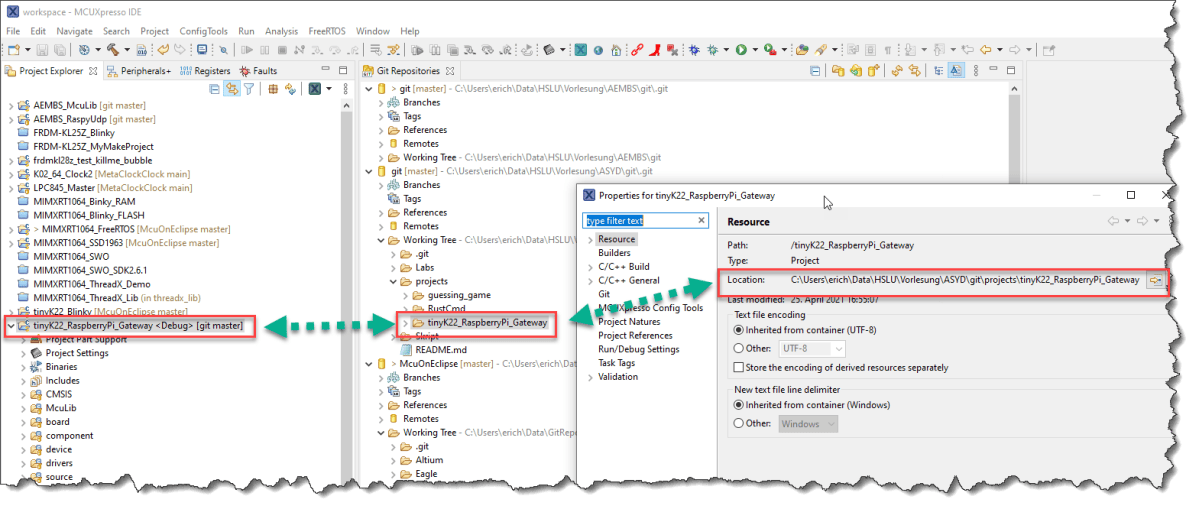Select Other text file encoding radio

coord(738,349)
